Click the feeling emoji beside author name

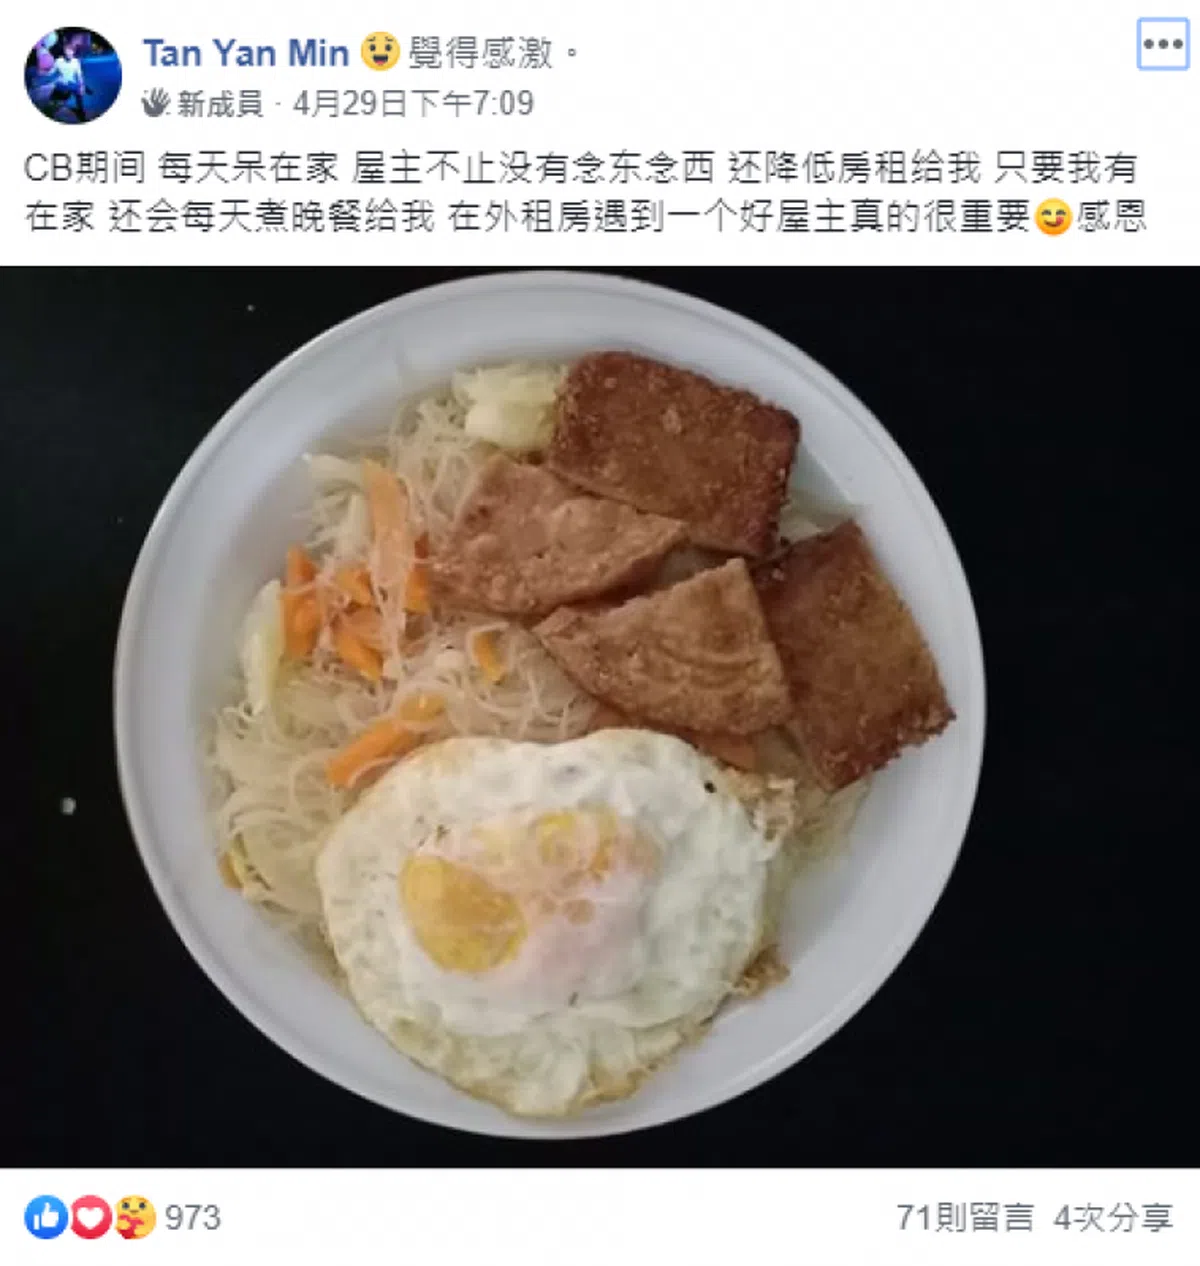(380, 51)
